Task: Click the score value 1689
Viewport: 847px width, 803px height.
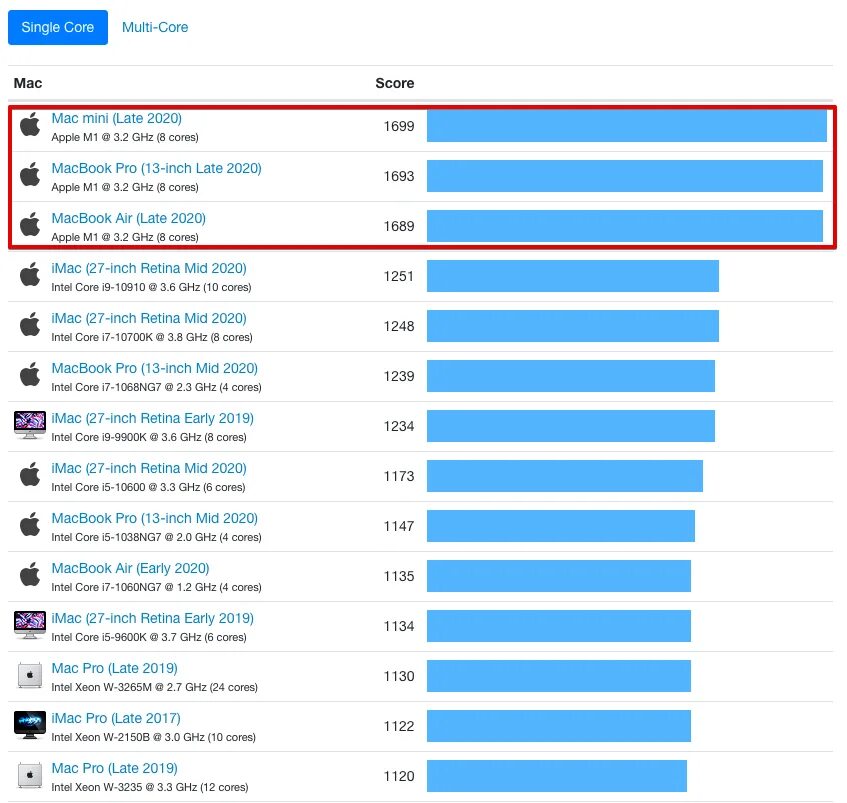Action: click(399, 226)
